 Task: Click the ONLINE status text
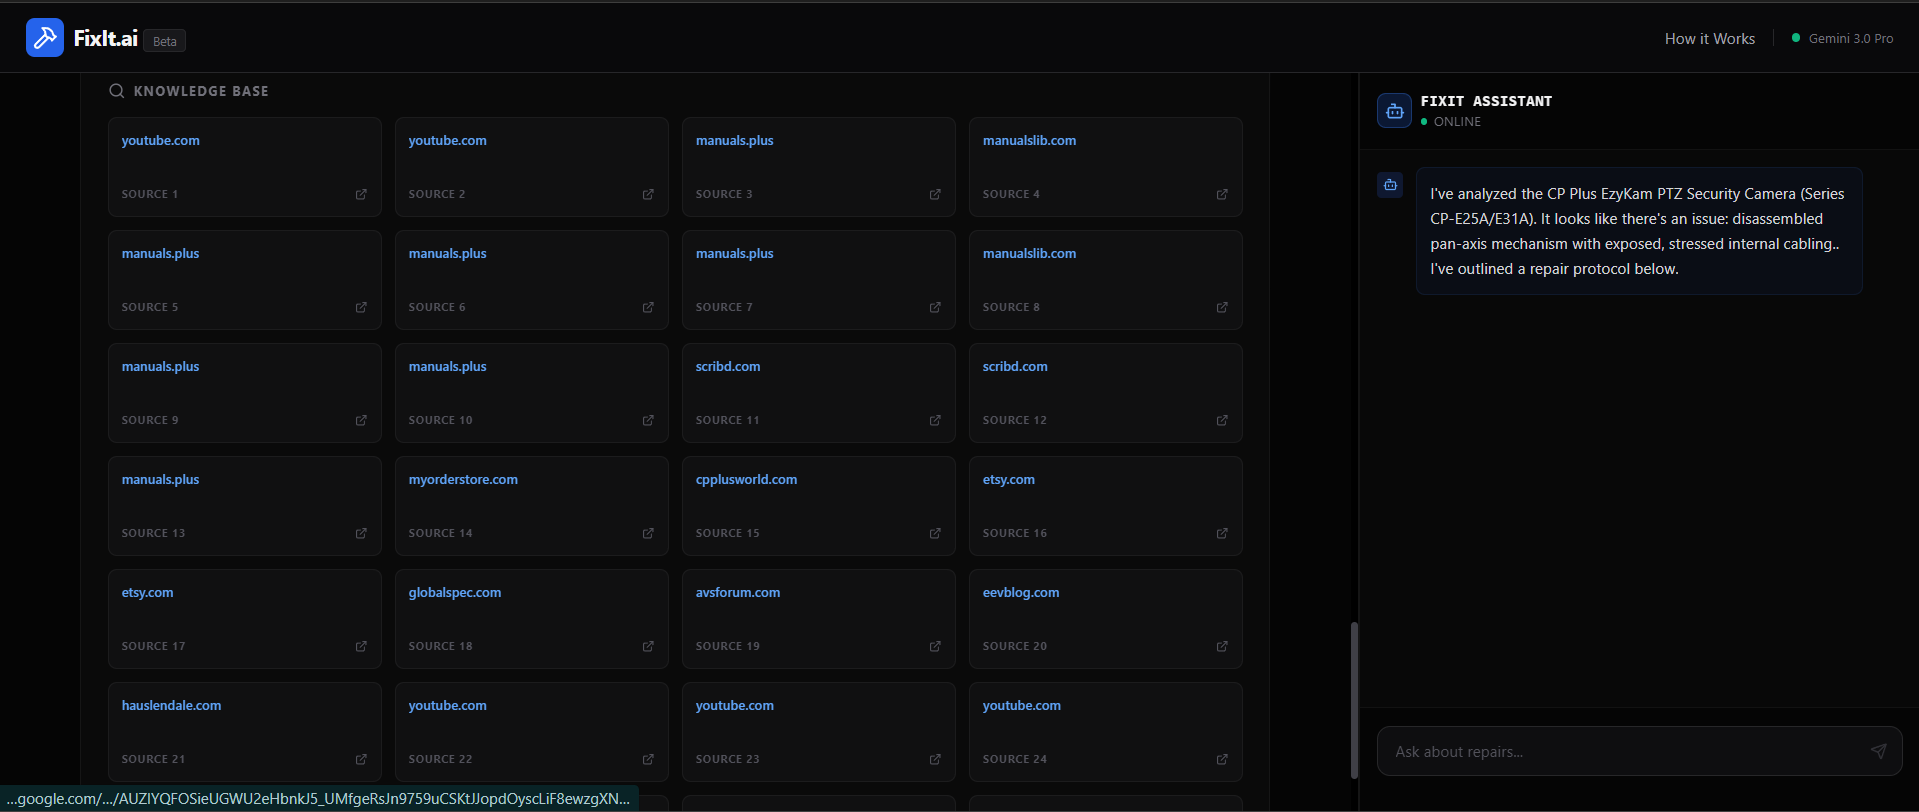tap(1457, 122)
